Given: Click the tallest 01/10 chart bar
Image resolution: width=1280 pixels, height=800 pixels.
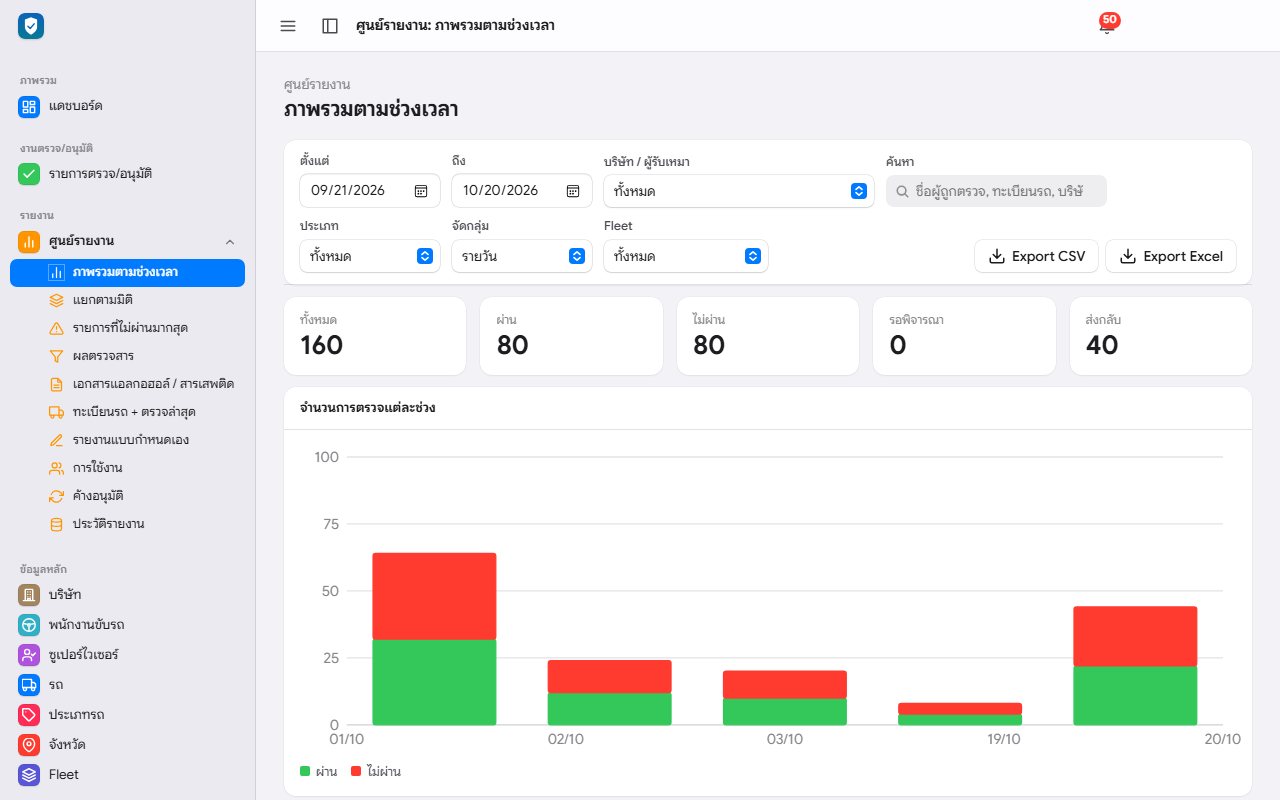Looking at the screenshot, I should pos(434,639).
